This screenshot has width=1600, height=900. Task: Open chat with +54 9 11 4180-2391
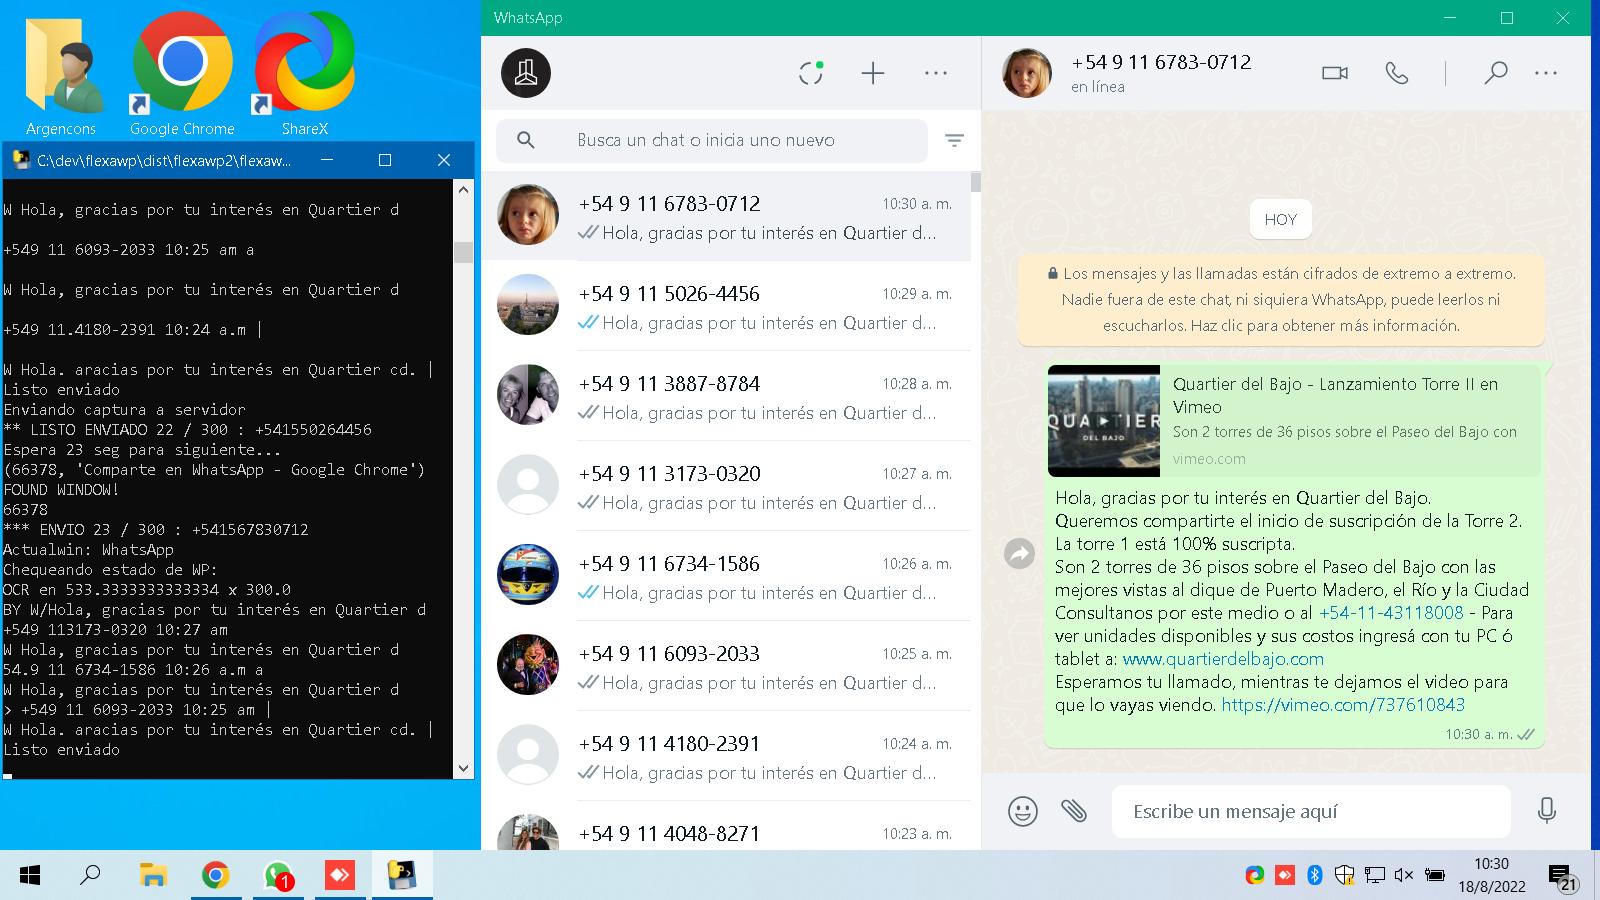[x=726, y=757]
